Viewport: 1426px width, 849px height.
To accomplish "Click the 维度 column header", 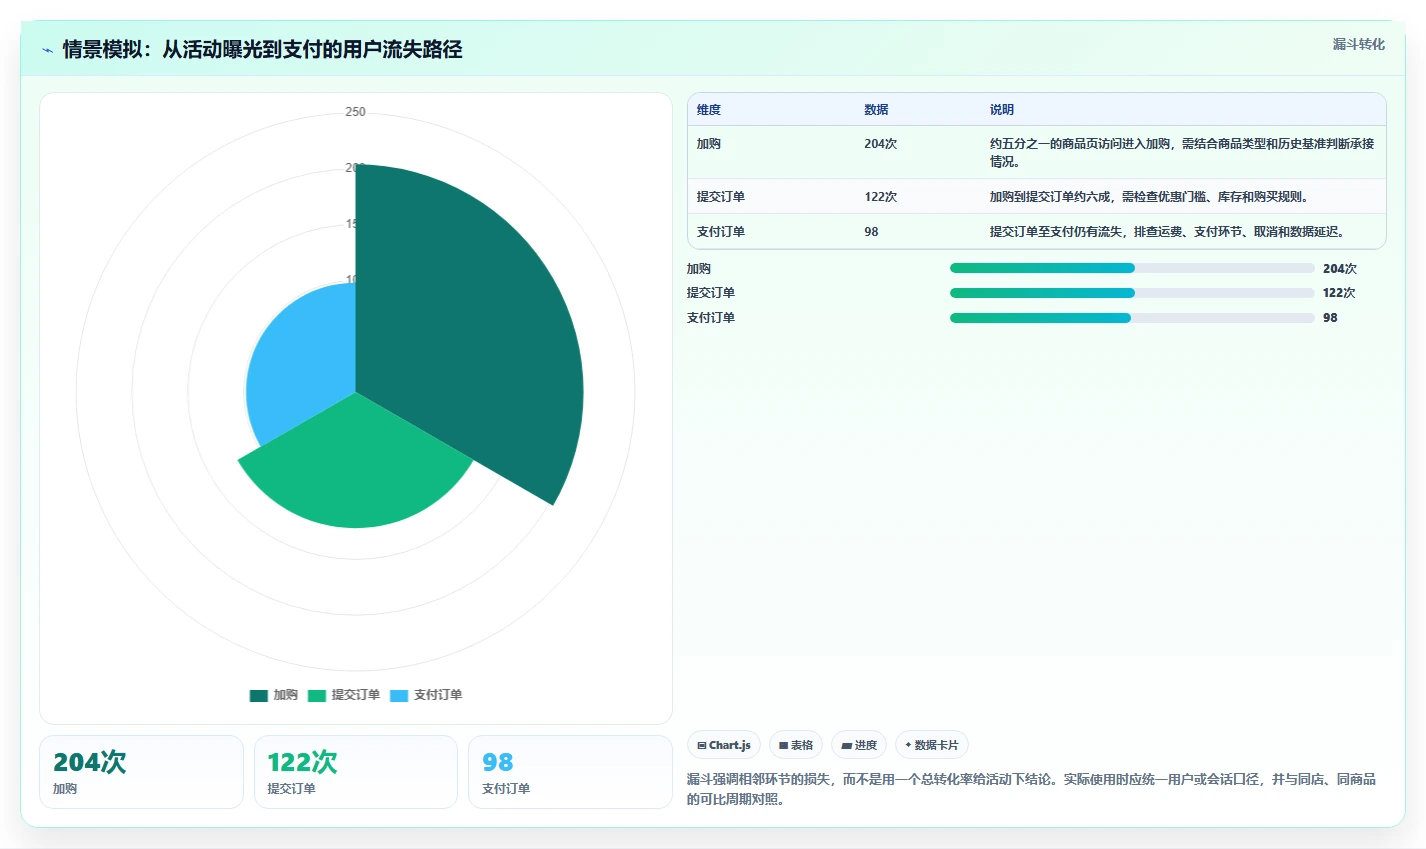I will pyautogui.click(x=709, y=110).
